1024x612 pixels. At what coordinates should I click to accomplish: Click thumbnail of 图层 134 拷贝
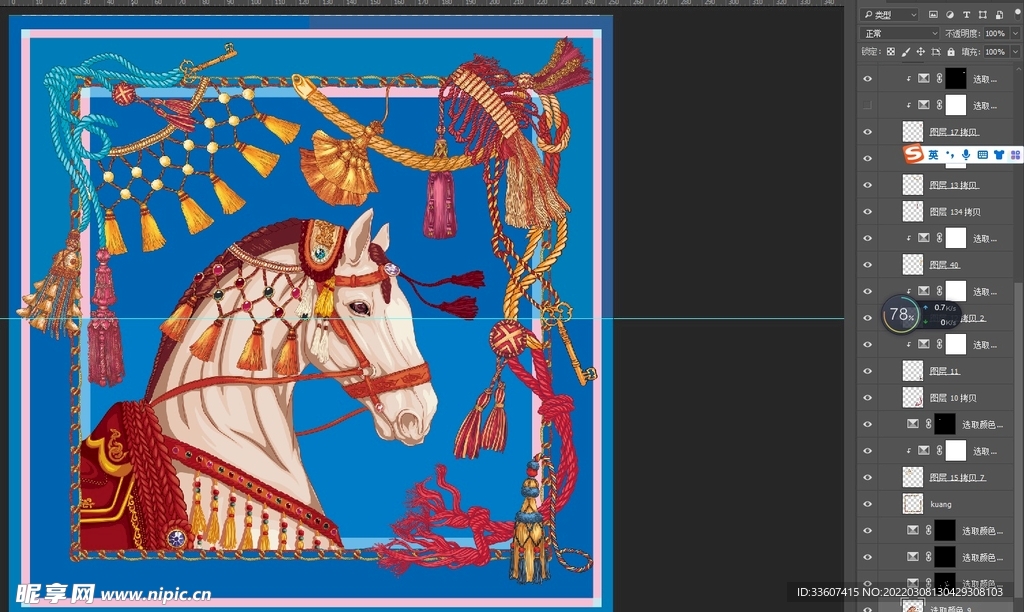click(x=912, y=212)
